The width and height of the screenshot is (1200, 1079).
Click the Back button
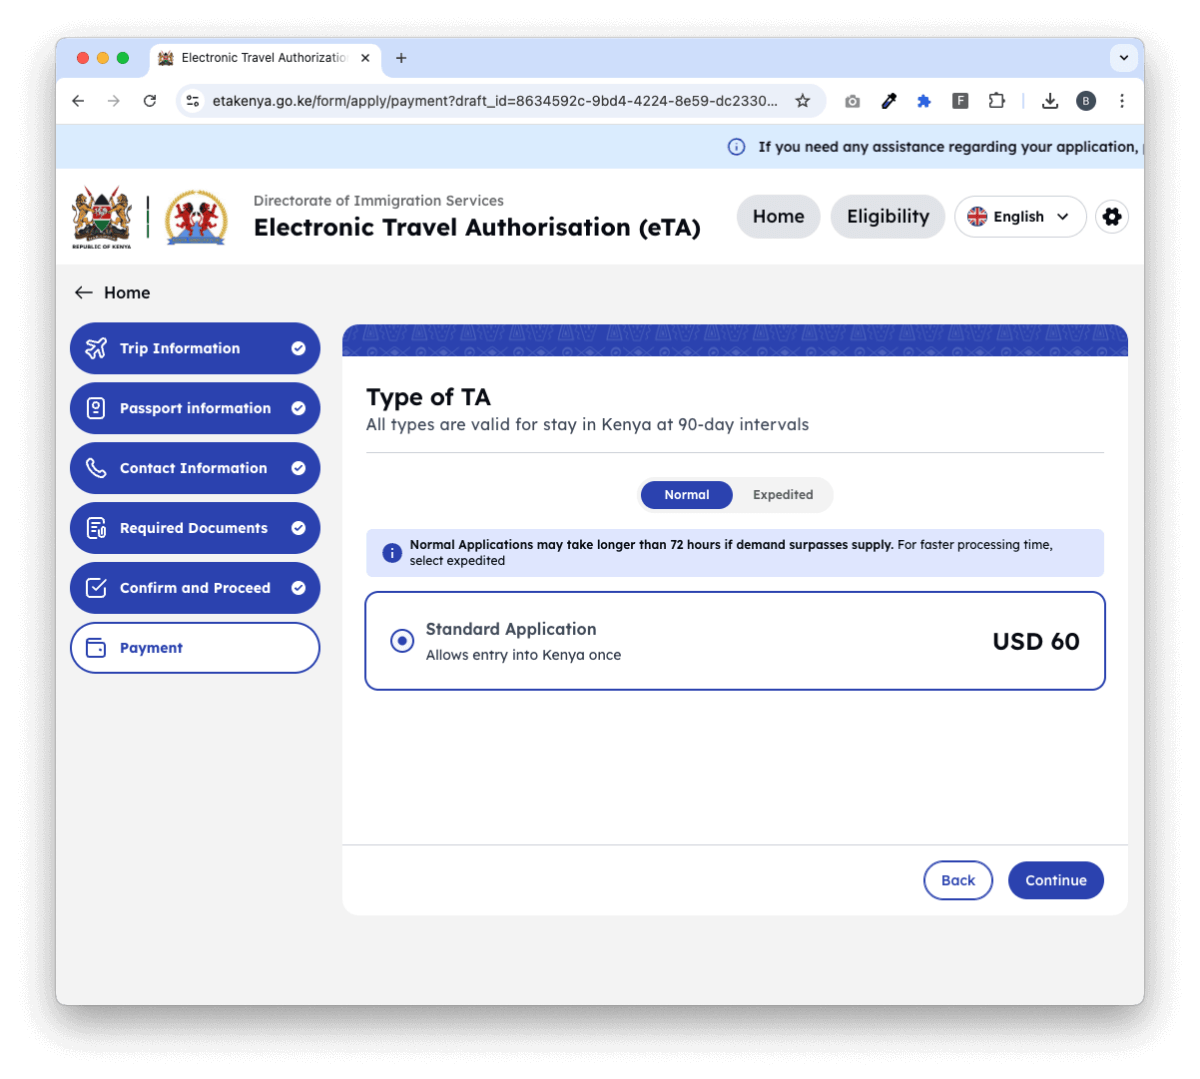[958, 880]
